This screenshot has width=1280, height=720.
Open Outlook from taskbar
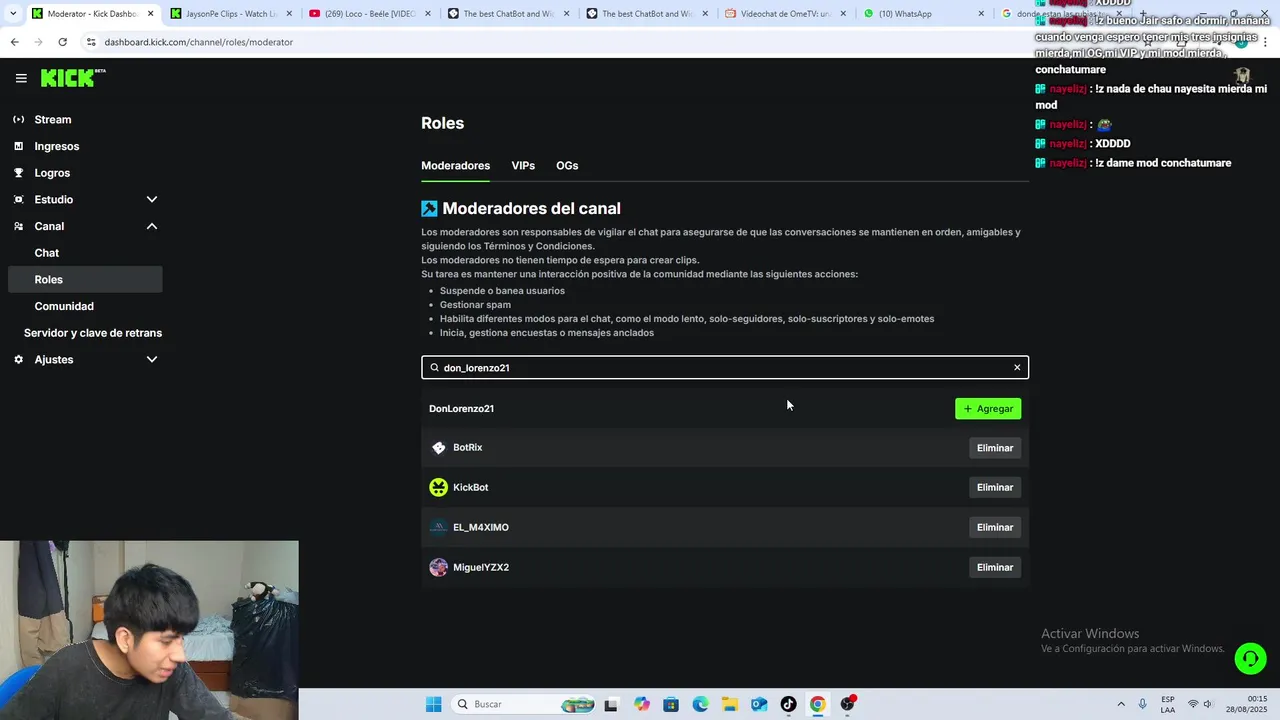click(x=759, y=704)
